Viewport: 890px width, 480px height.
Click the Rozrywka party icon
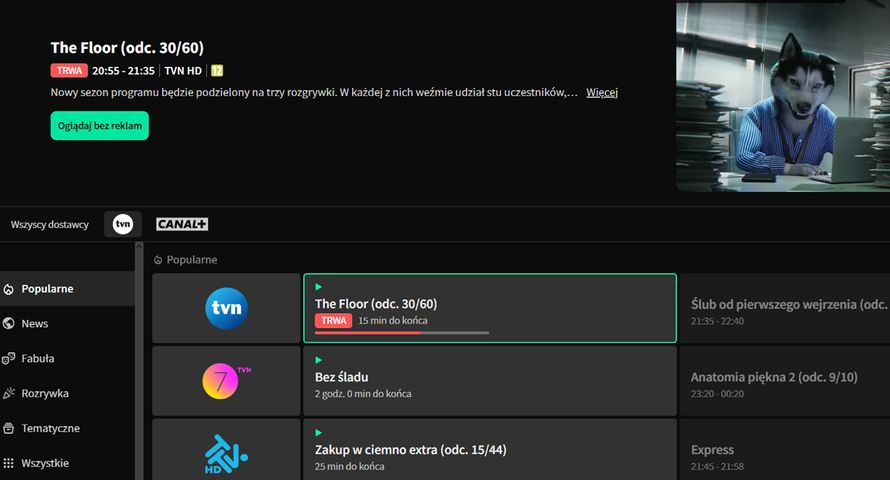[x=9, y=393]
